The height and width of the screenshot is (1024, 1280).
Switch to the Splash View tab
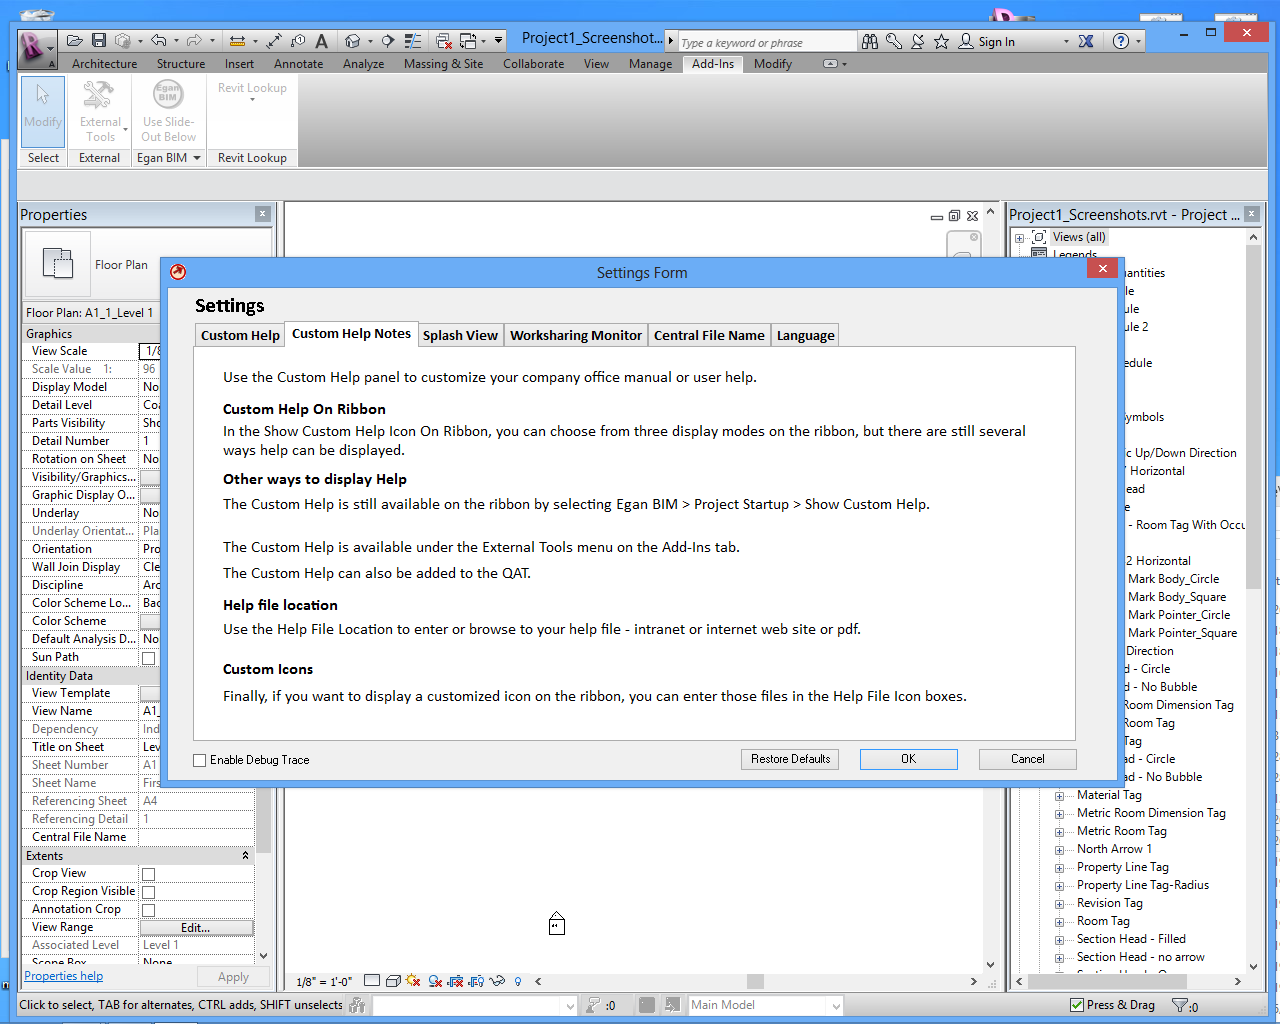pos(460,335)
